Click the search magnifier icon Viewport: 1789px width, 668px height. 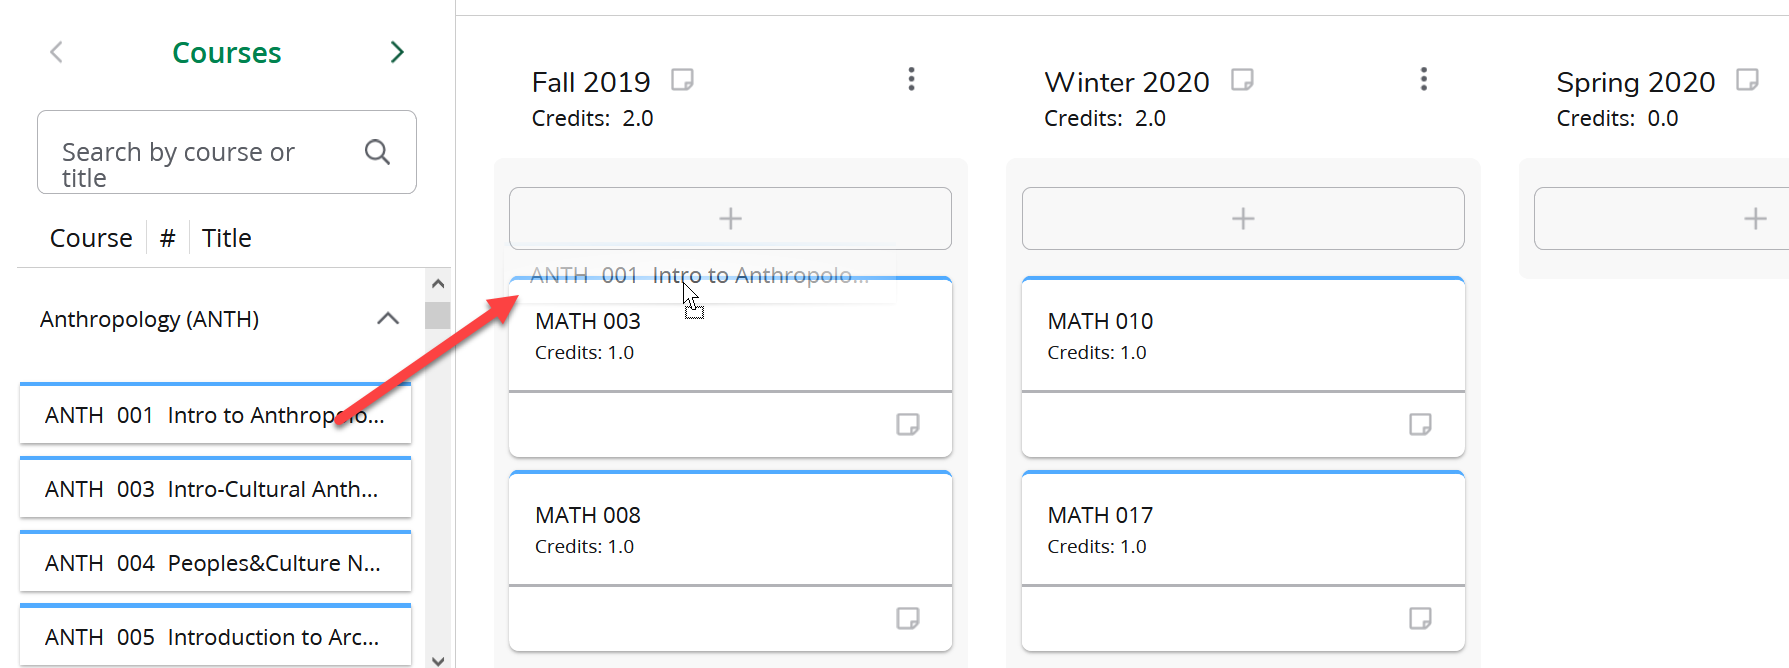pyautogui.click(x=377, y=152)
